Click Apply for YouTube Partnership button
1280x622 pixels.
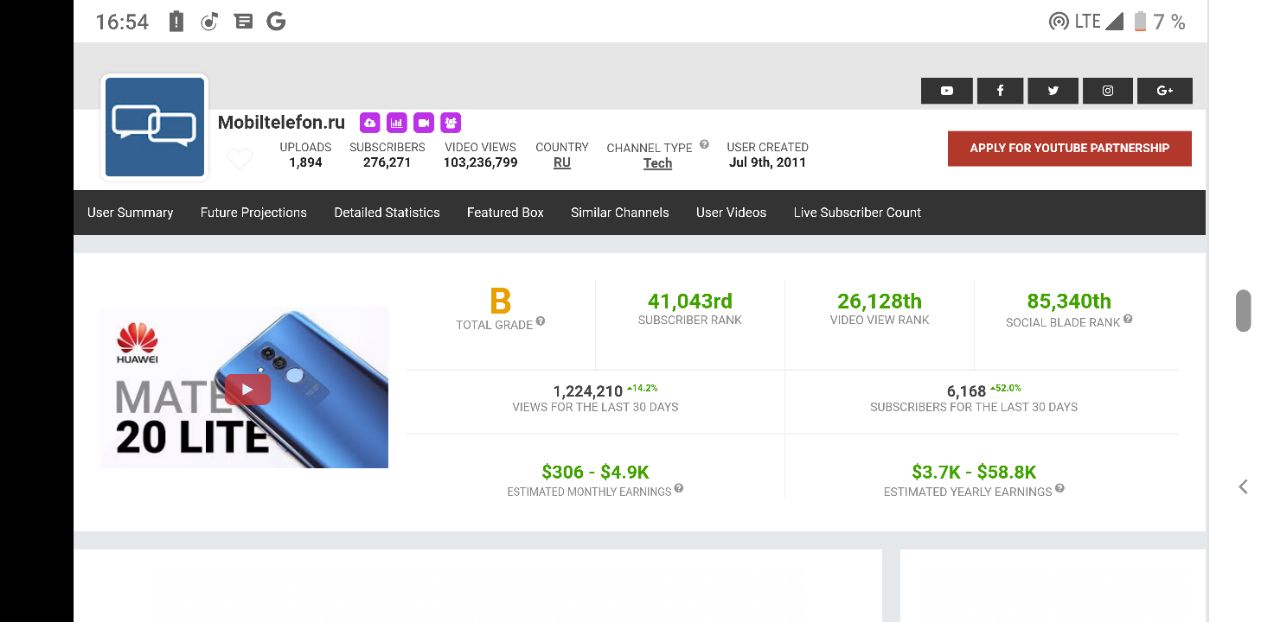pyautogui.click(x=1070, y=148)
